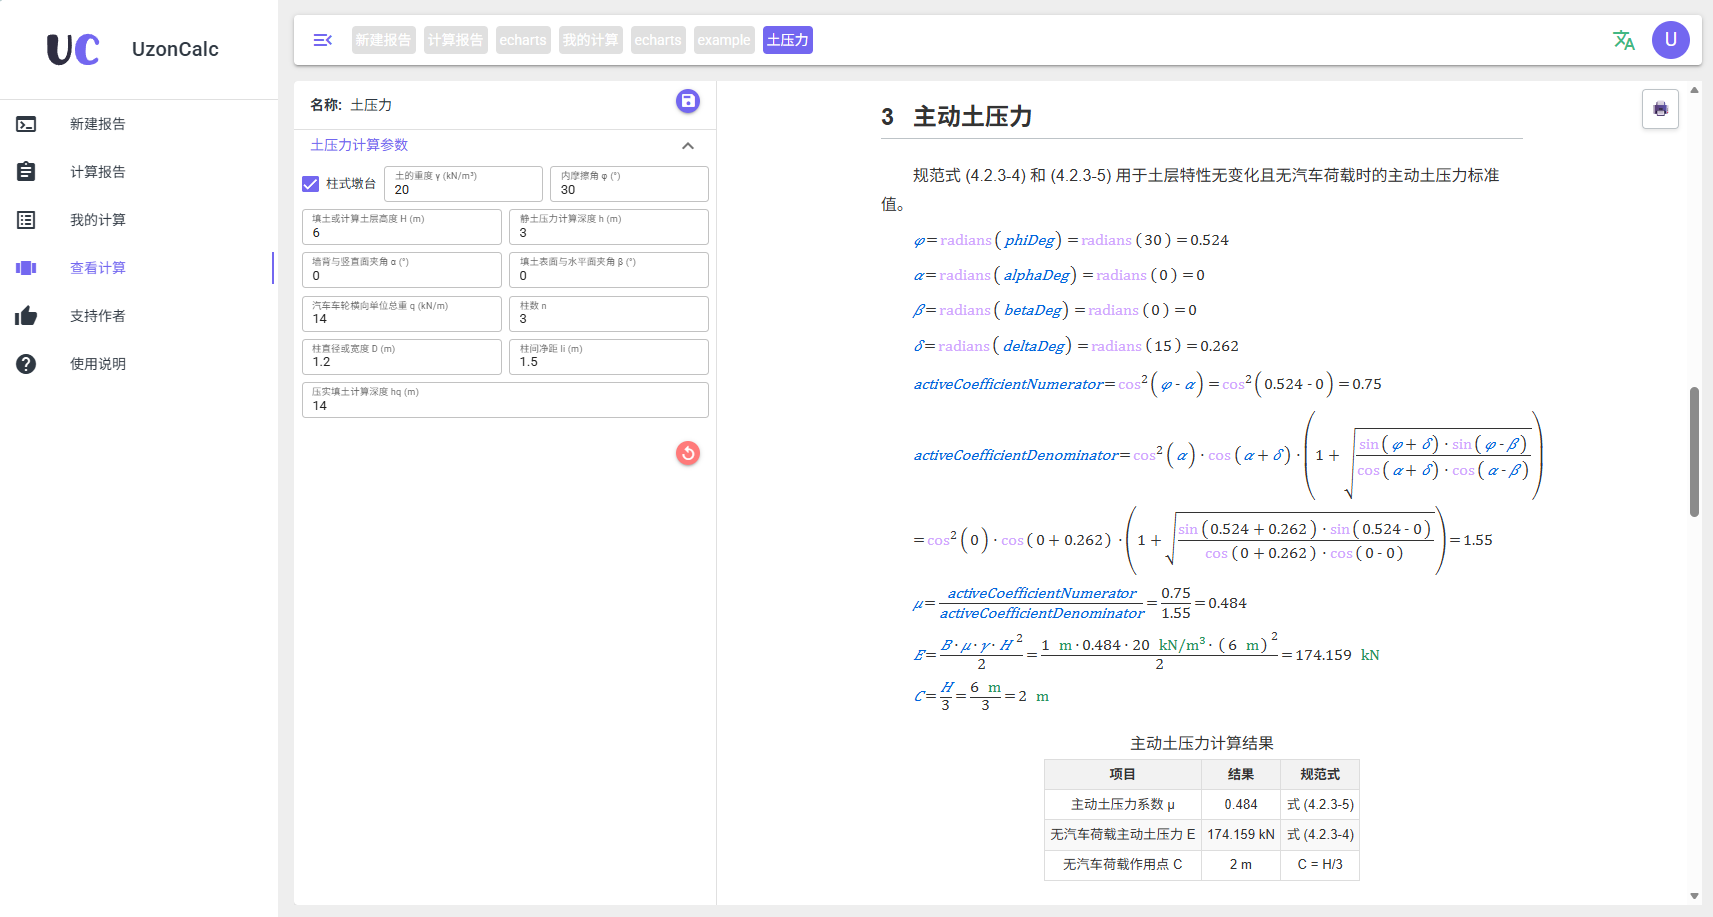Click the 结果 table header
This screenshot has height=917, width=1713.
click(x=1241, y=774)
